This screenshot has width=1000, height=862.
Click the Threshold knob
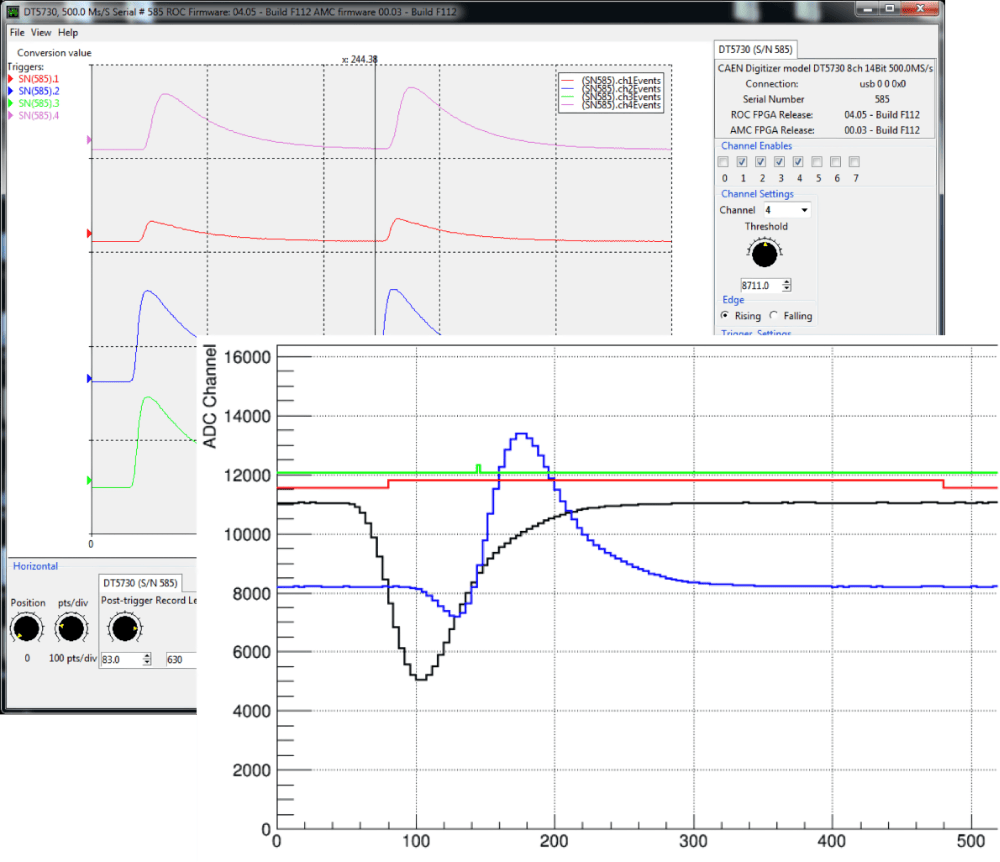765,254
